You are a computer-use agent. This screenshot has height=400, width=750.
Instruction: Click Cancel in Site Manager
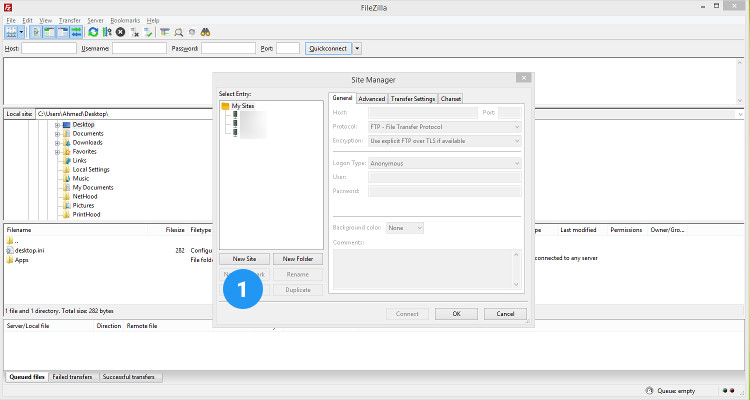tap(505, 314)
